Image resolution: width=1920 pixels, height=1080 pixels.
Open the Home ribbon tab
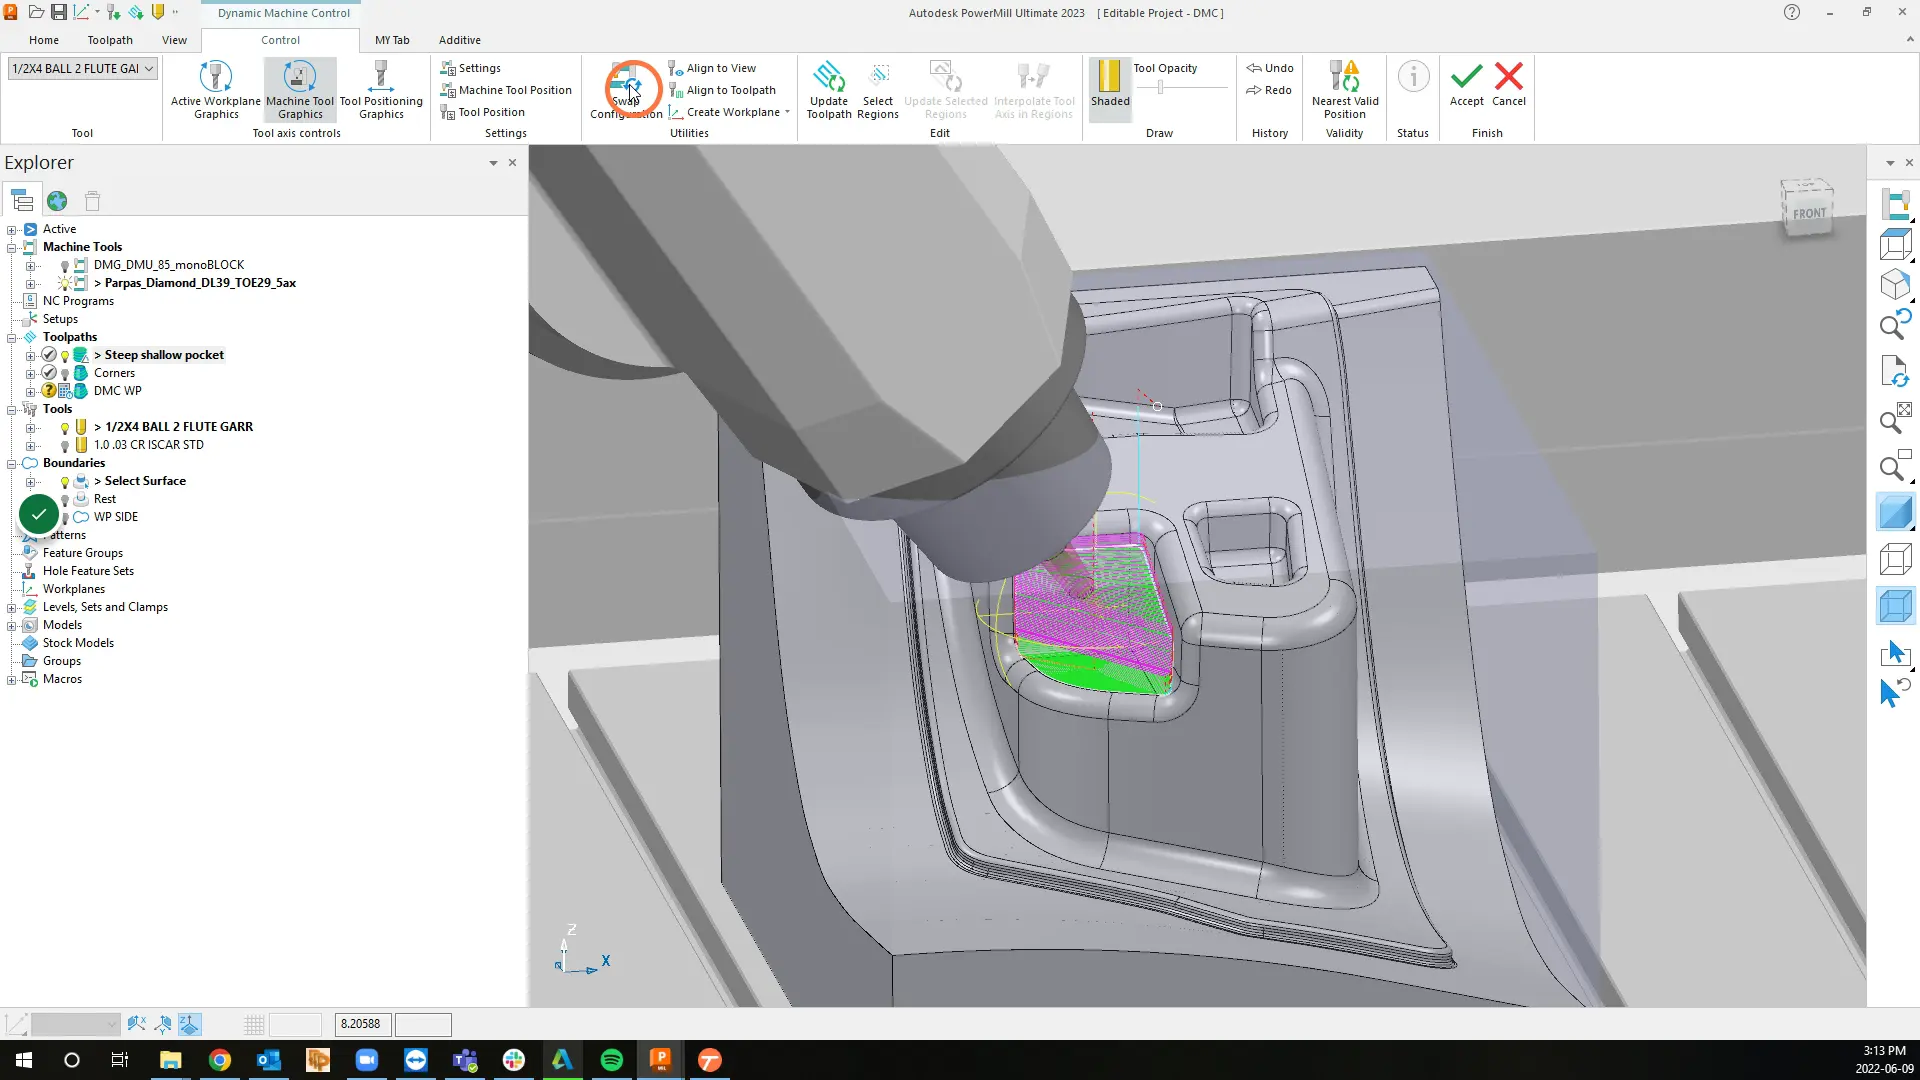(44, 40)
